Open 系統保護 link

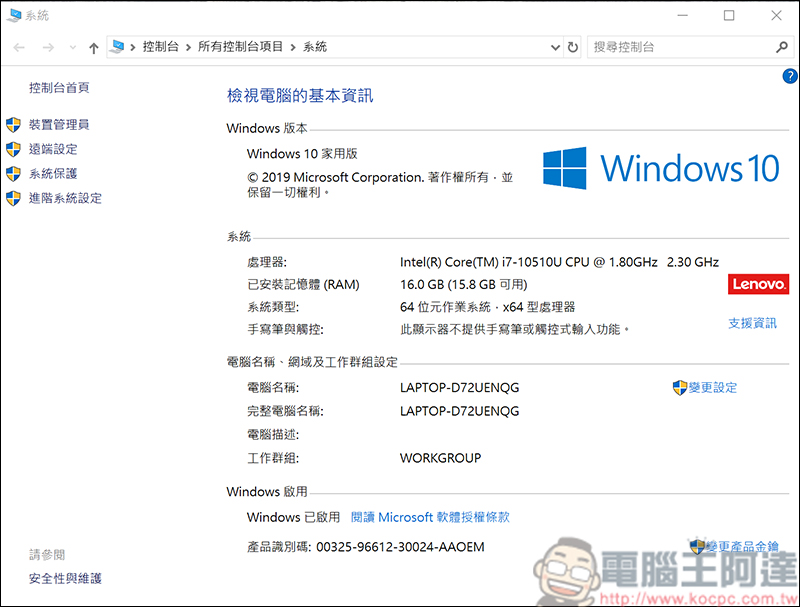(x=53, y=173)
